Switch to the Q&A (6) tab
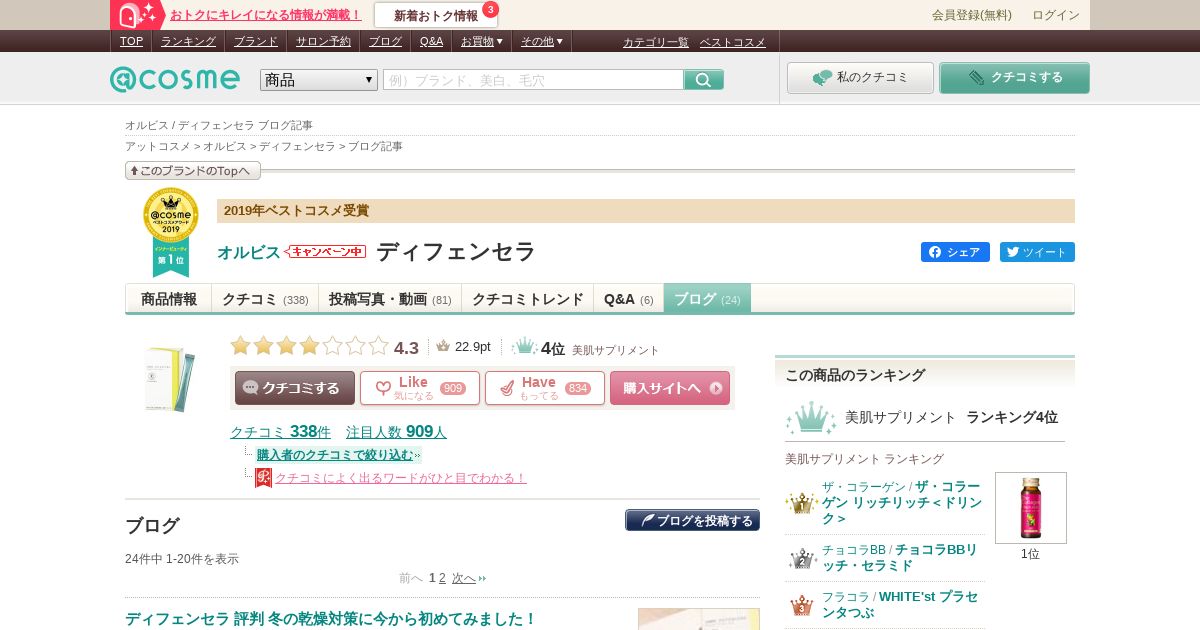1200x630 pixels. pos(629,299)
